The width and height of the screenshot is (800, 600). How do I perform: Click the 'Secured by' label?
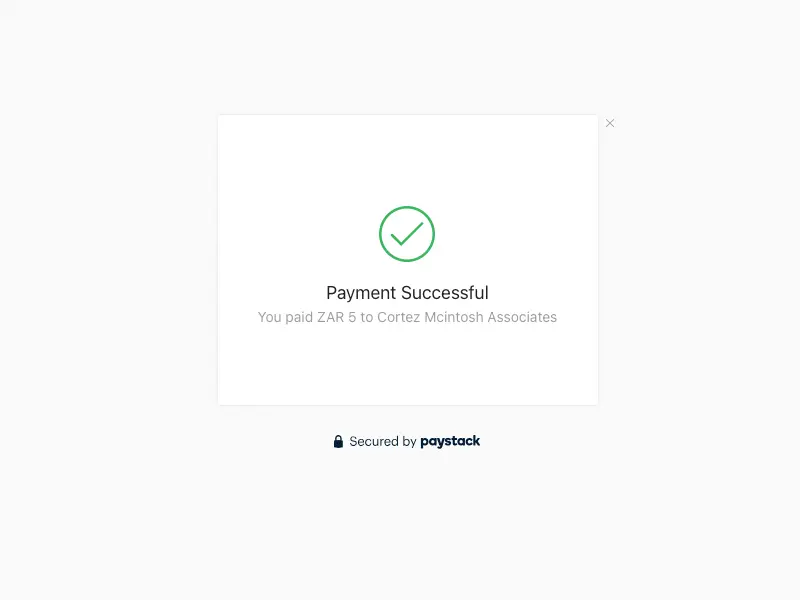tap(383, 441)
